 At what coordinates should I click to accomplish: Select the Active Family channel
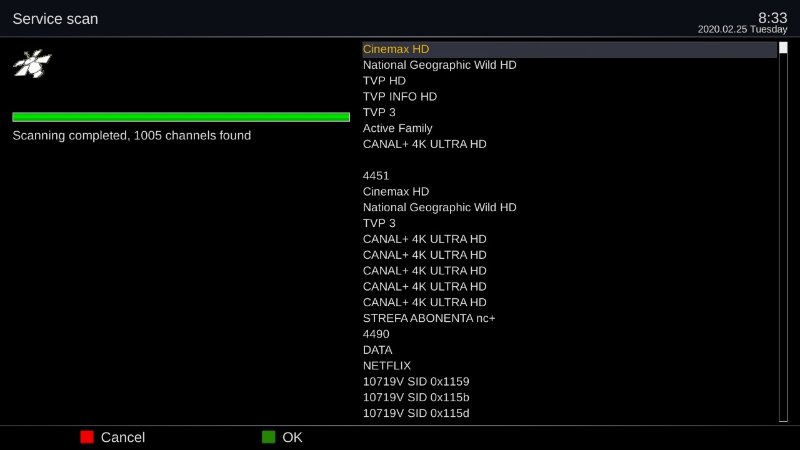tap(397, 128)
